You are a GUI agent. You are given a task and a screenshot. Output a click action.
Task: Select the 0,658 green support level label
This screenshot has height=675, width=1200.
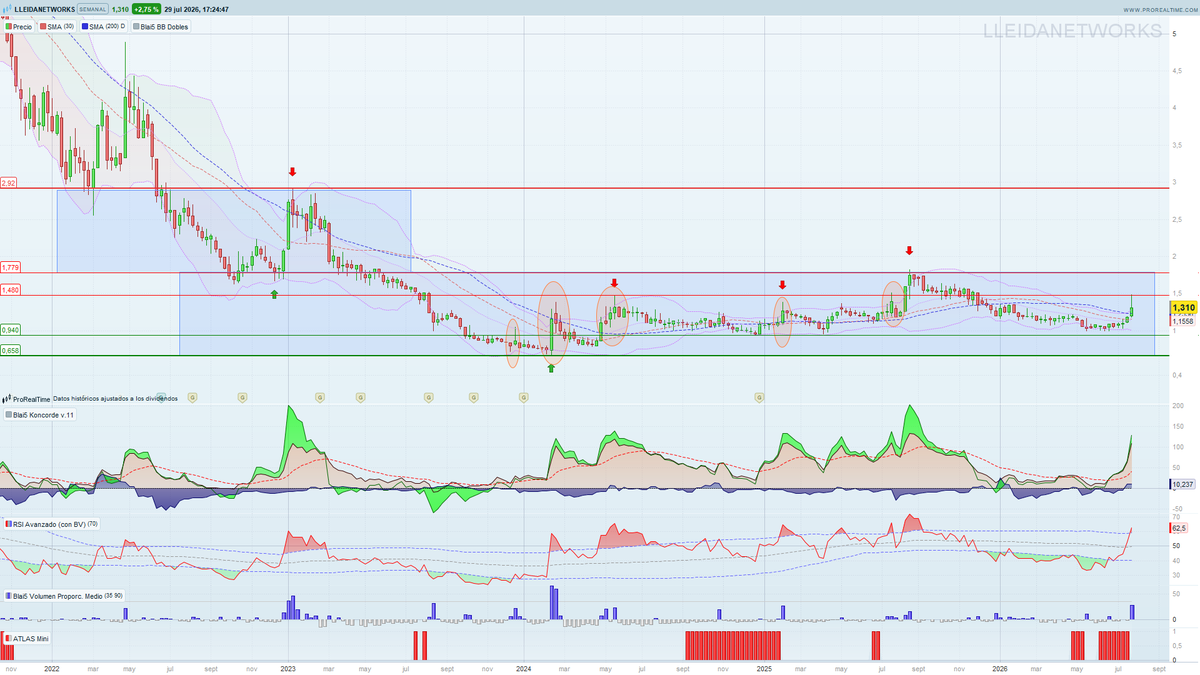(x=11, y=350)
